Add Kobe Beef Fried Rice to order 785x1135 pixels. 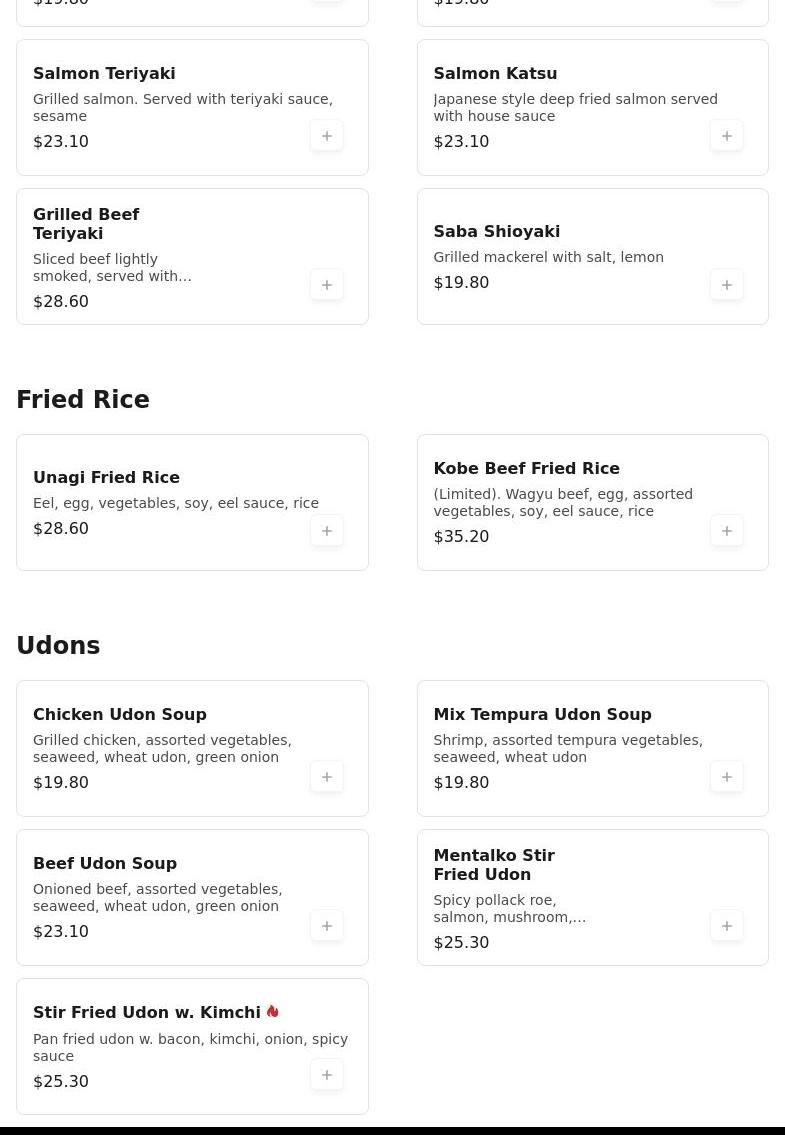tap(727, 531)
